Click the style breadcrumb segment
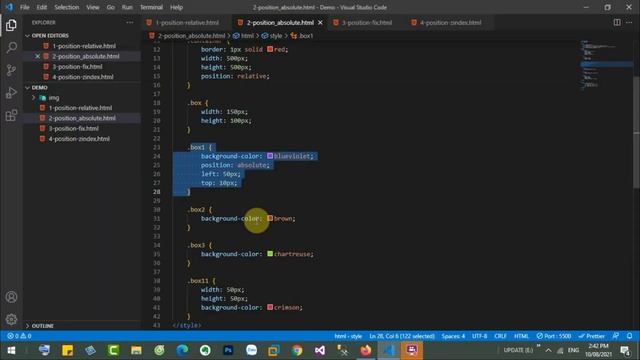The image size is (640, 360). pyautogui.click(x=272, y=36)
